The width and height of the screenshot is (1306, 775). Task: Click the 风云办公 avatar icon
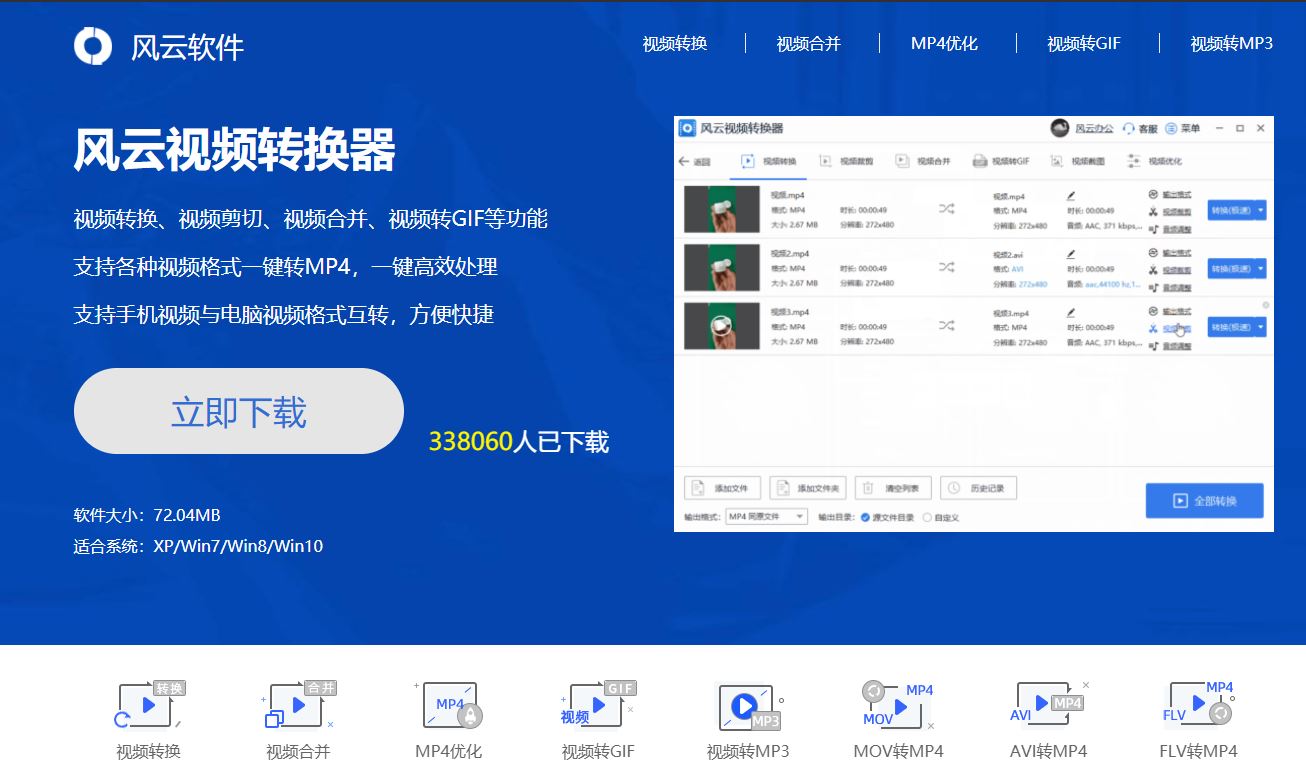[1060, 128]
